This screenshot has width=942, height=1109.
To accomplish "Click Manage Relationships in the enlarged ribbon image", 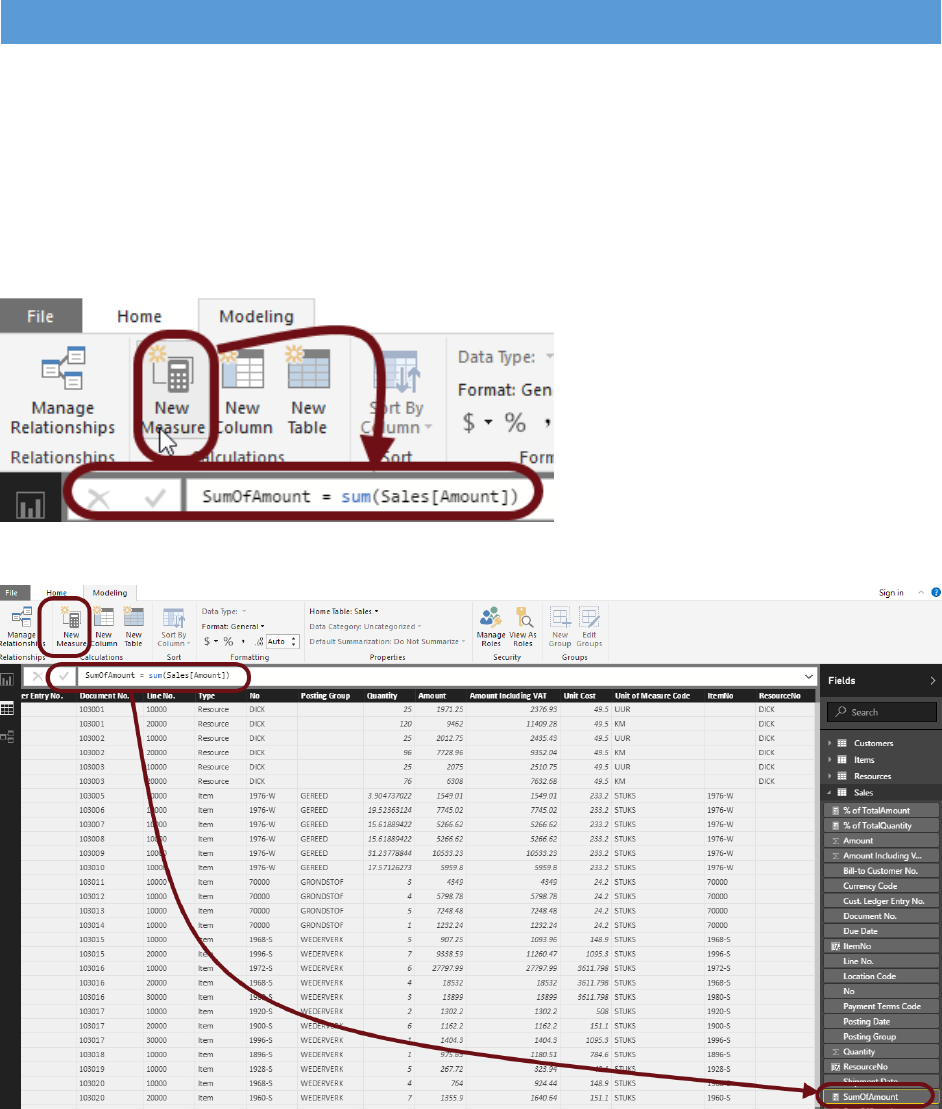I will tap(62, 391).
